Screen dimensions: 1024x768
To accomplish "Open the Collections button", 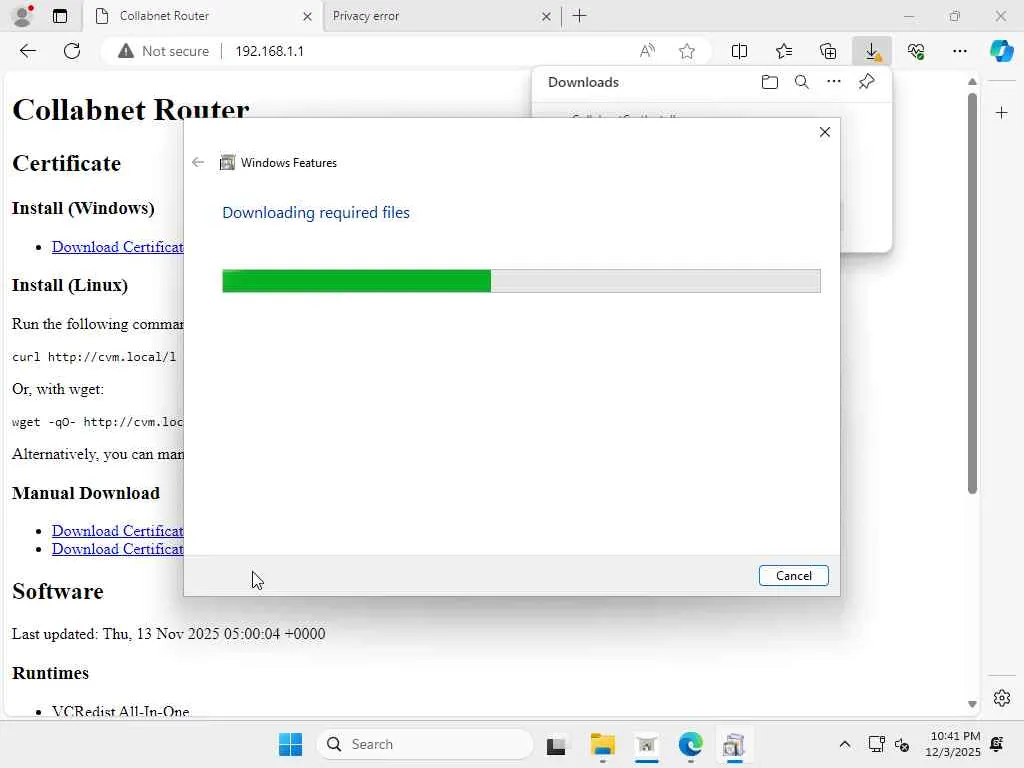I will coord(828,51).
